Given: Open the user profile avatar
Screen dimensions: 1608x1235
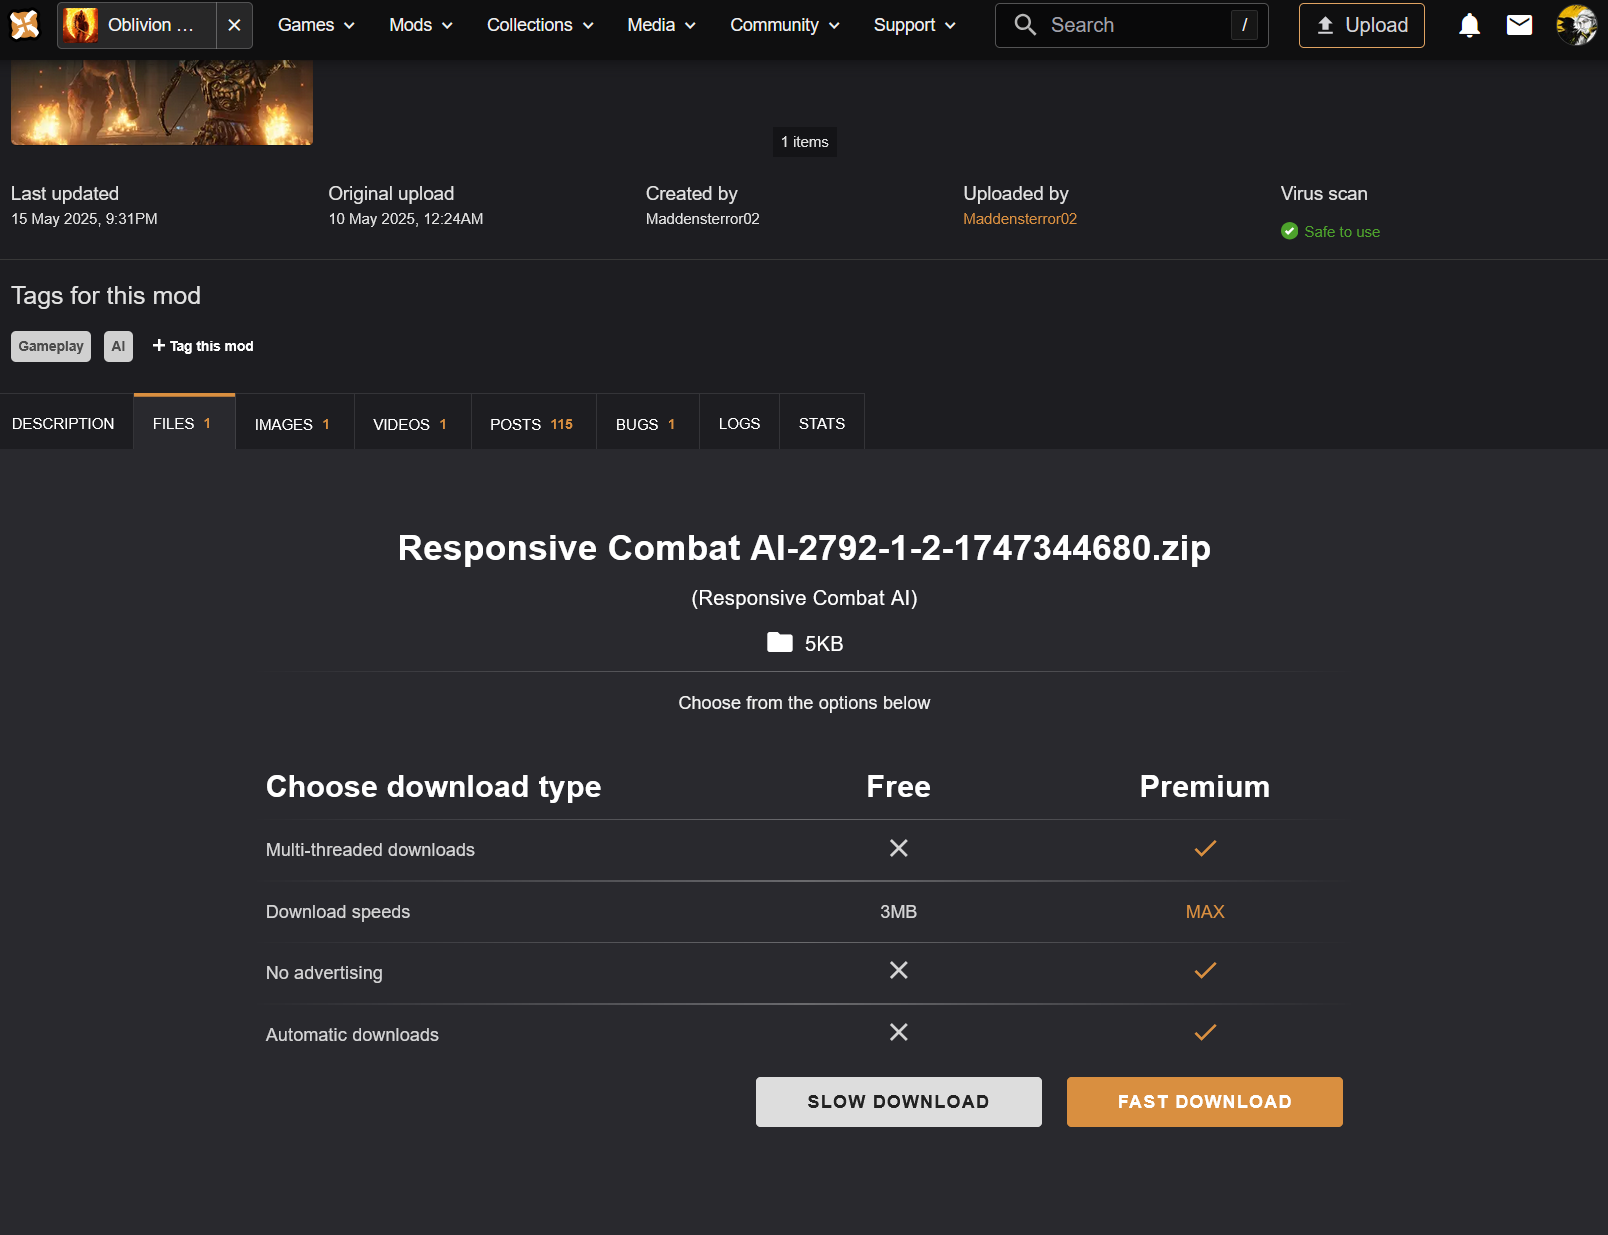Looking at the screenshot, I should [x=1577, y=25].
